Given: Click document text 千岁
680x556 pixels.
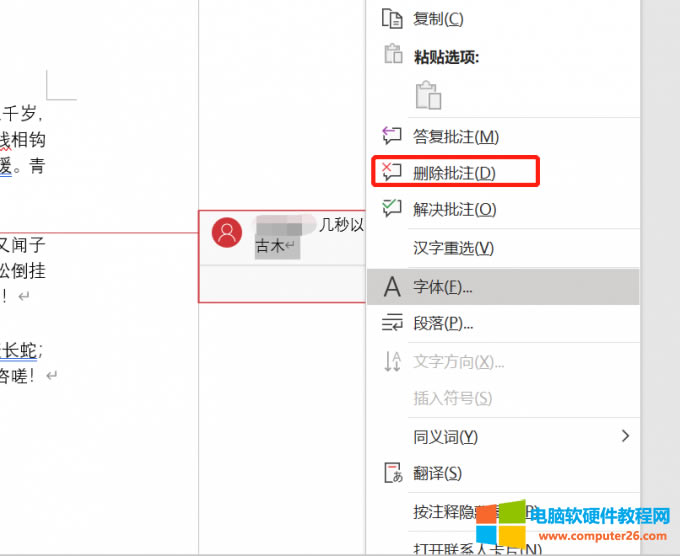Looking at the screenshot, I should (20, 113).
